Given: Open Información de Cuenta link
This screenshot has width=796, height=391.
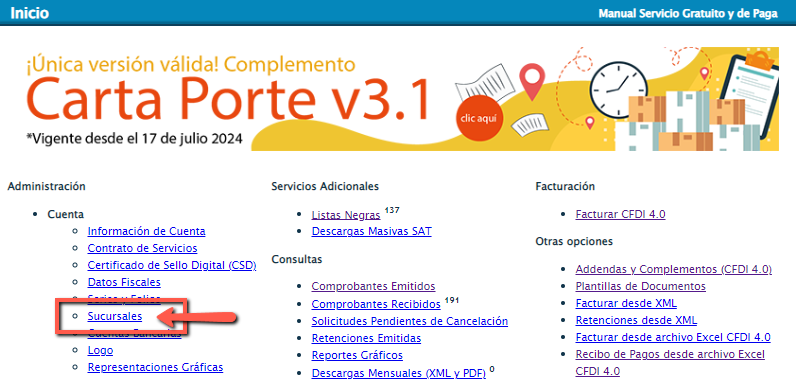Looking at the screenshot, I should pos(146,232).
